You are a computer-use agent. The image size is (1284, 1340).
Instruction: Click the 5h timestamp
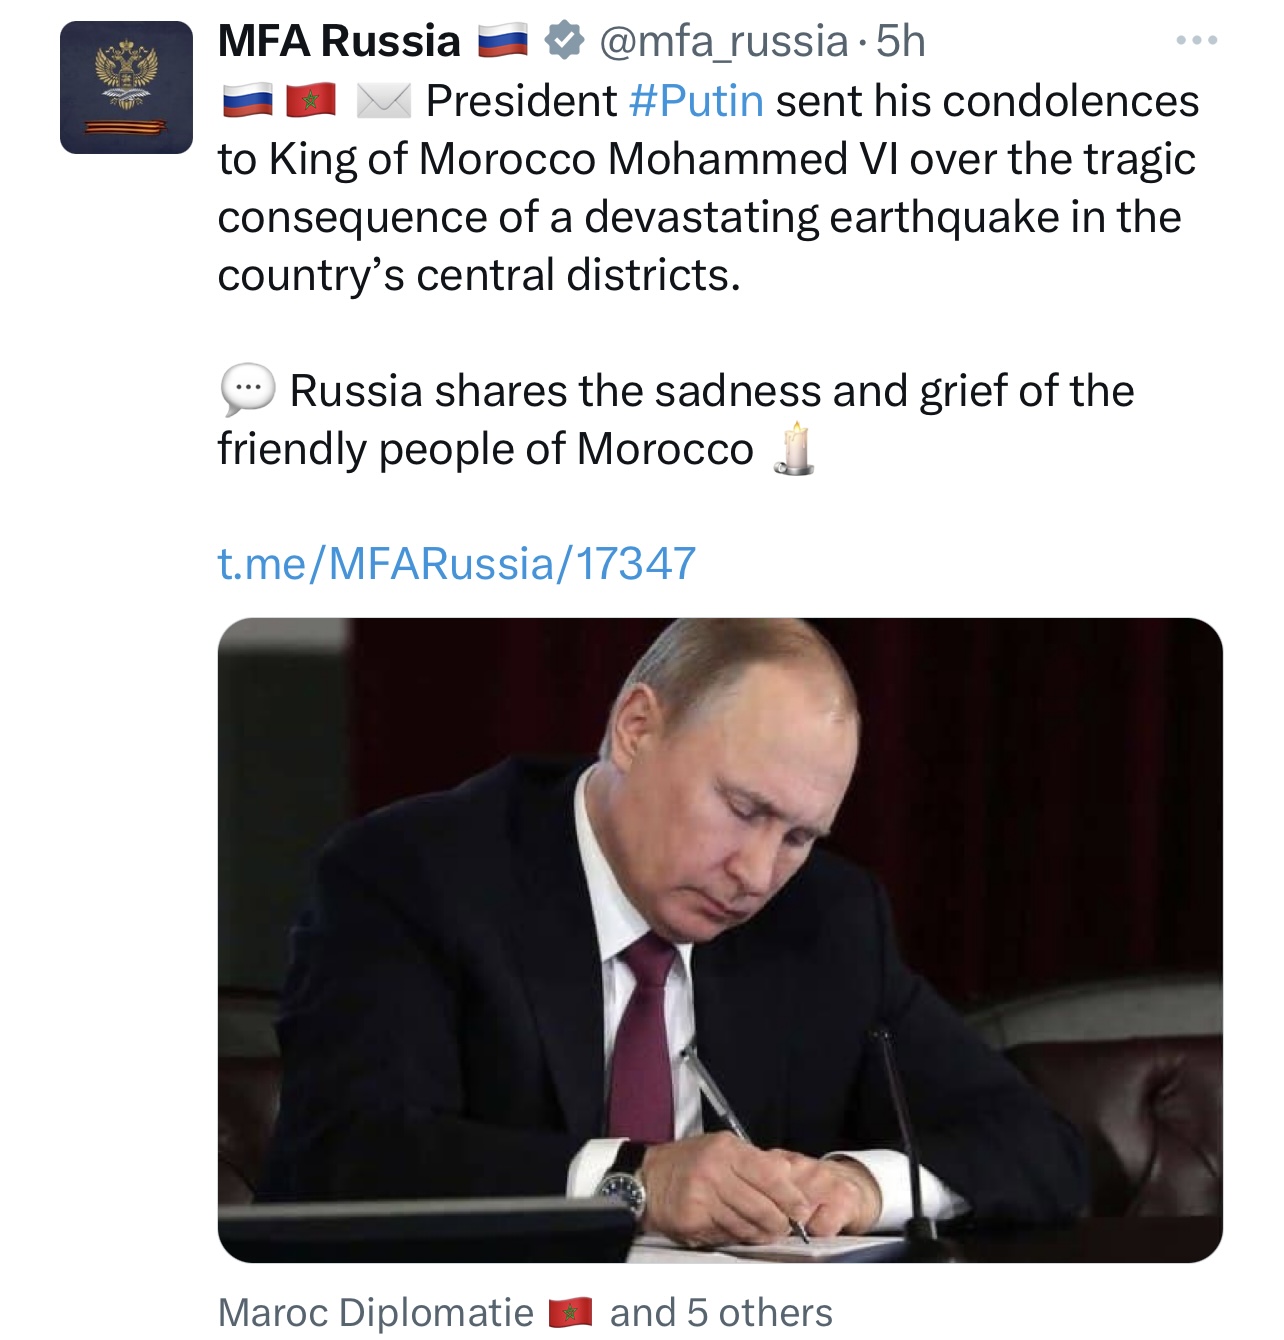click(900, 42)
